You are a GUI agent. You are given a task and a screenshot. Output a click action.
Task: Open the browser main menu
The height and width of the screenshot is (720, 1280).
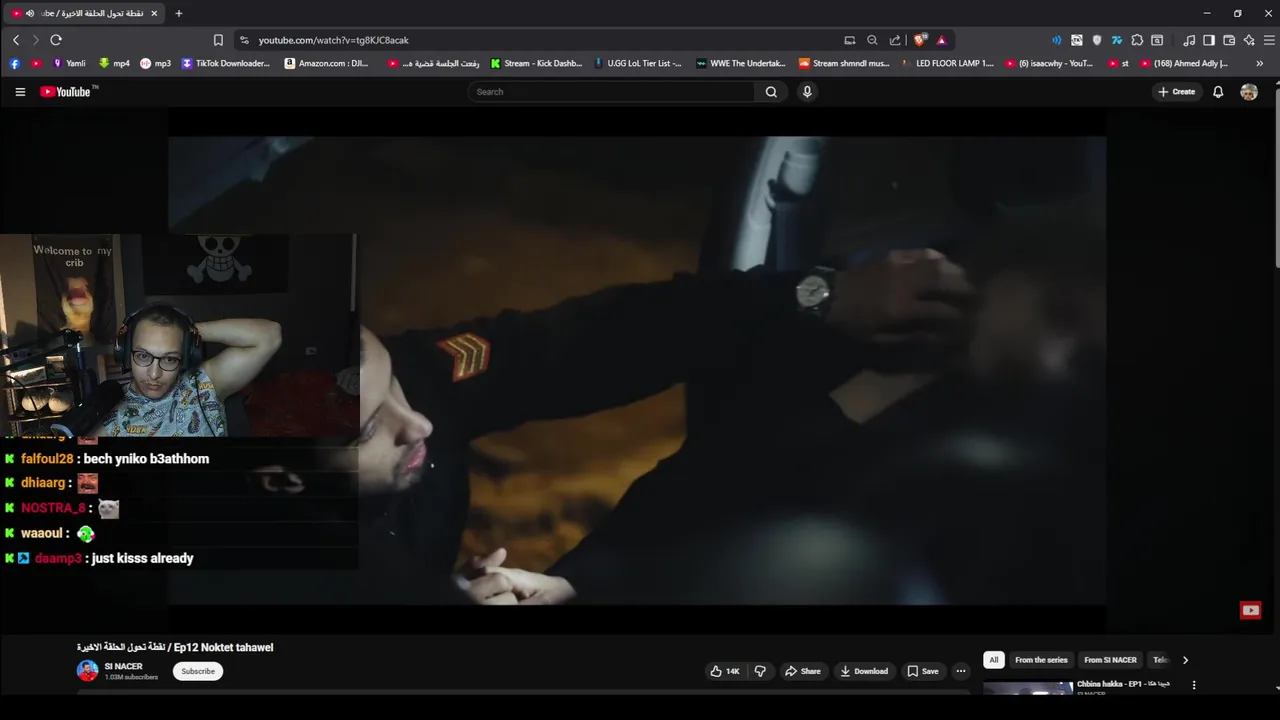tap(1270, 40)
